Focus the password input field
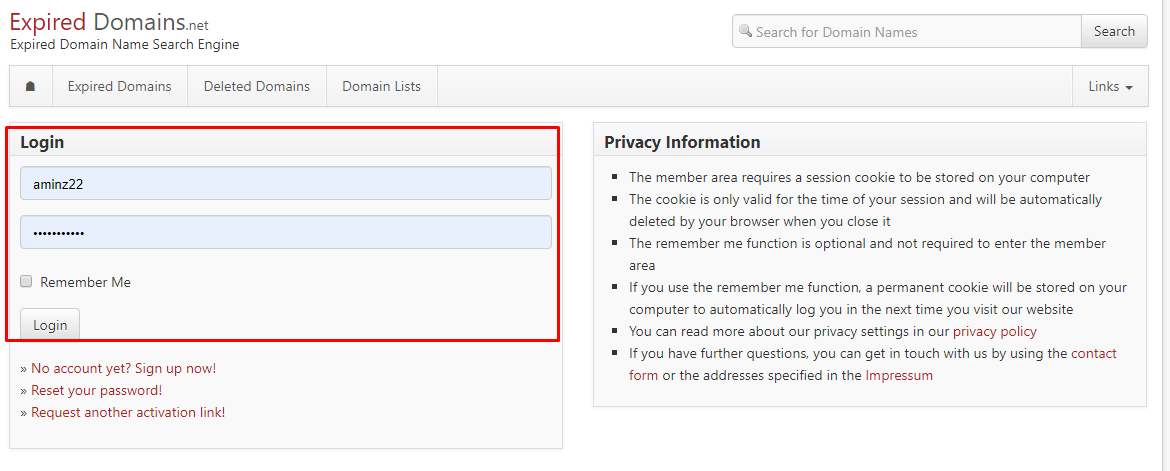1170x471 pixels. (285, 232)
